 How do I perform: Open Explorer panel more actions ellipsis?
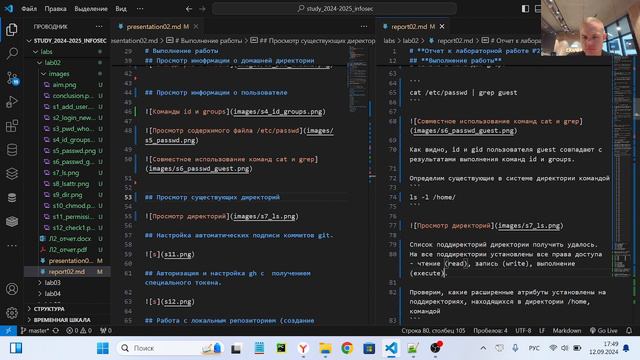click(x=99, y=27)
